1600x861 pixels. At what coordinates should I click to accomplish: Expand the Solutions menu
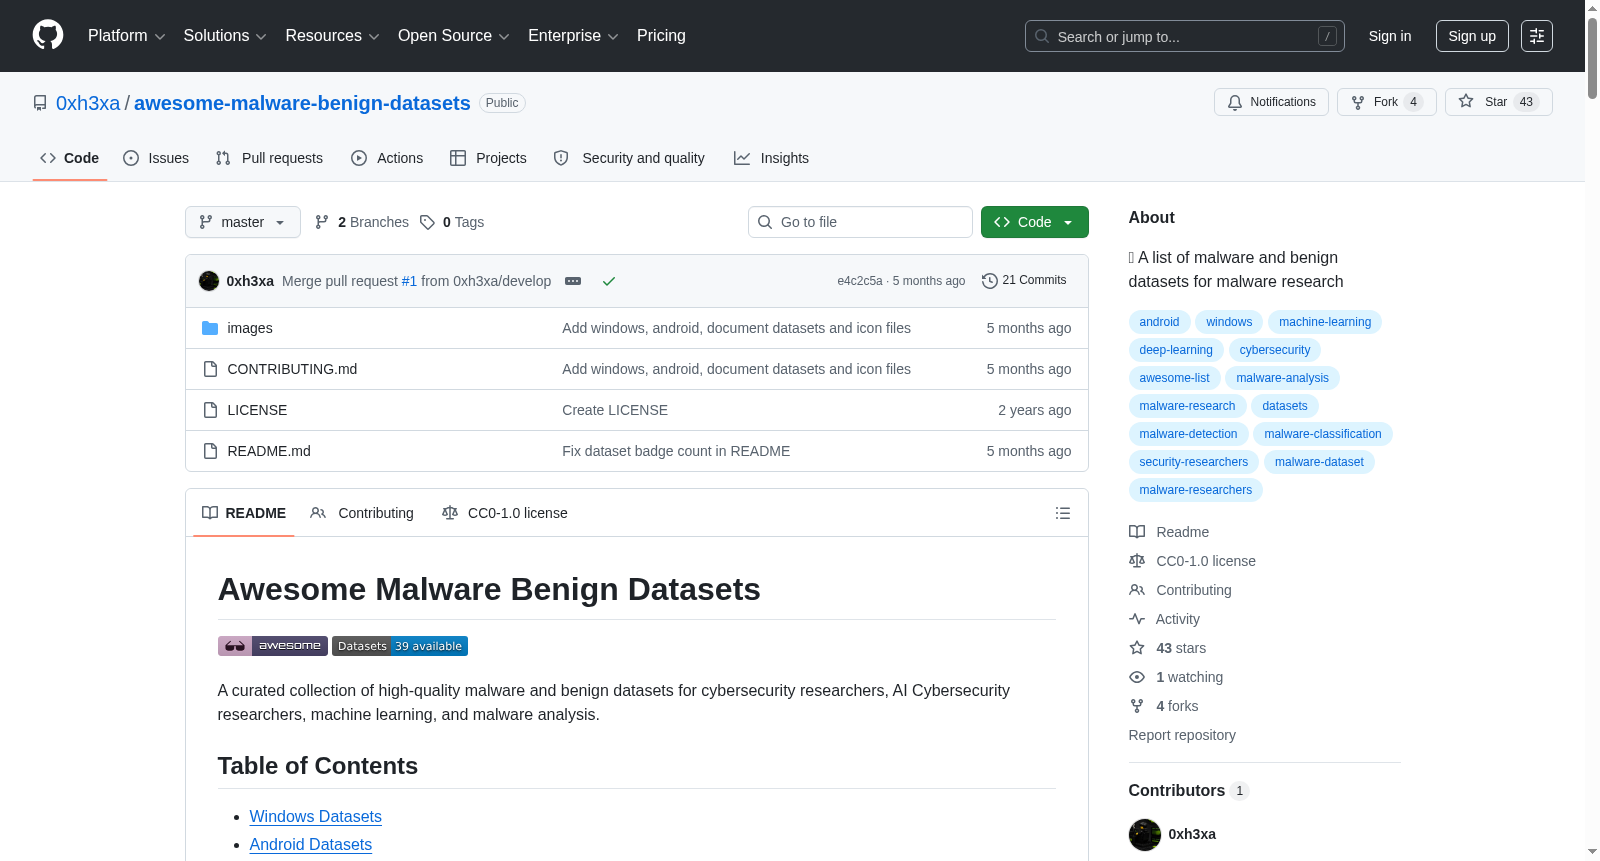click(225, 36)
